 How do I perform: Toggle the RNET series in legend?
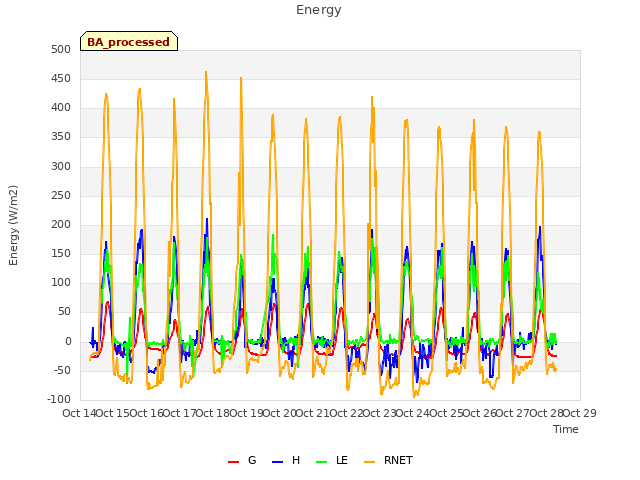point(388,460)
